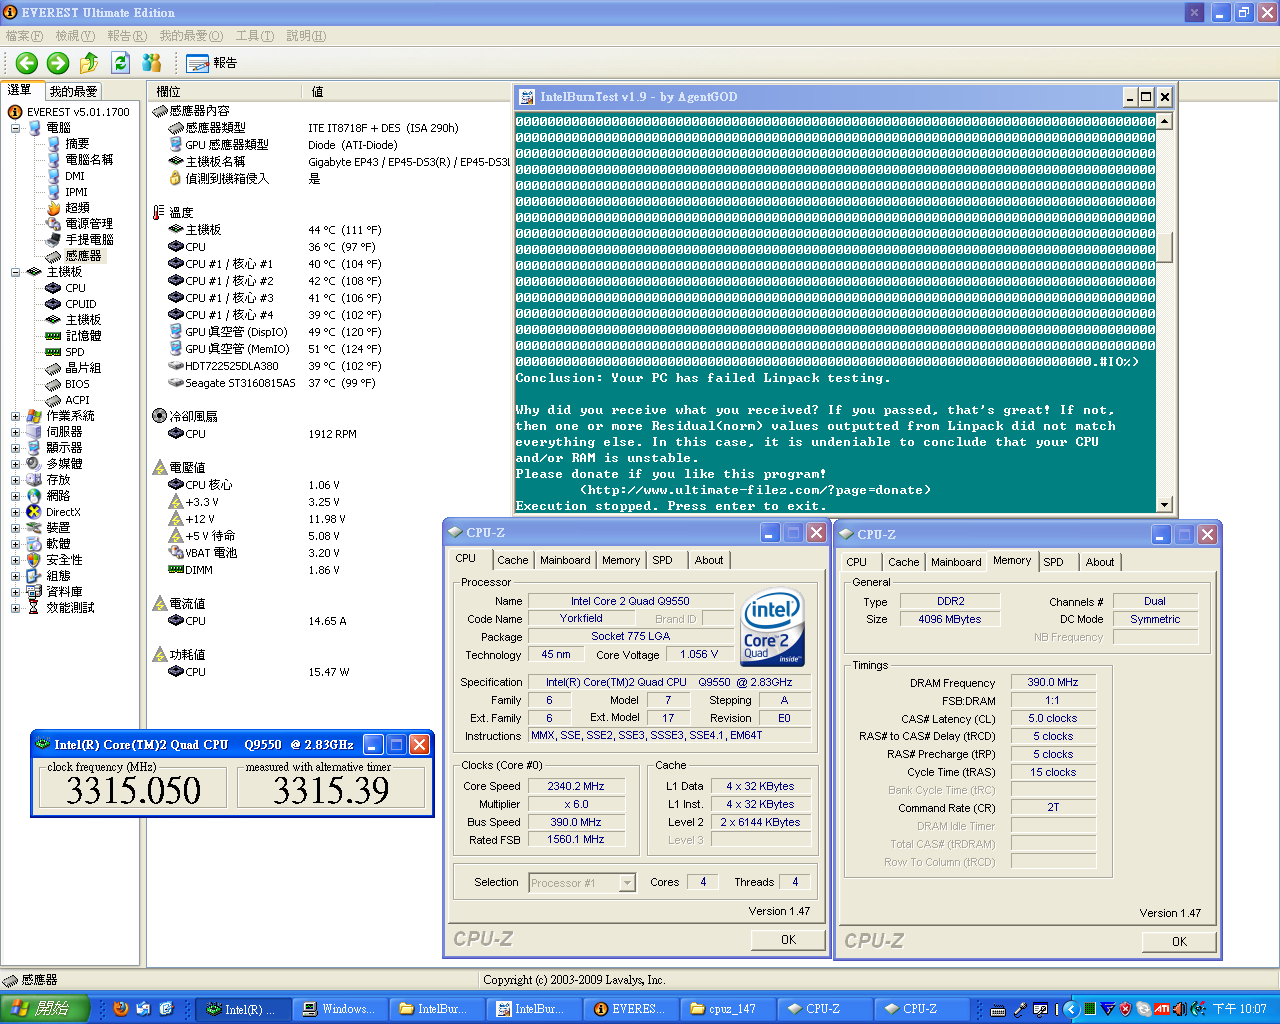The height and width of the screenshot is (1024, 1280).
Task: Expand the 效能測試 tree node
Action: pos(15,608)
